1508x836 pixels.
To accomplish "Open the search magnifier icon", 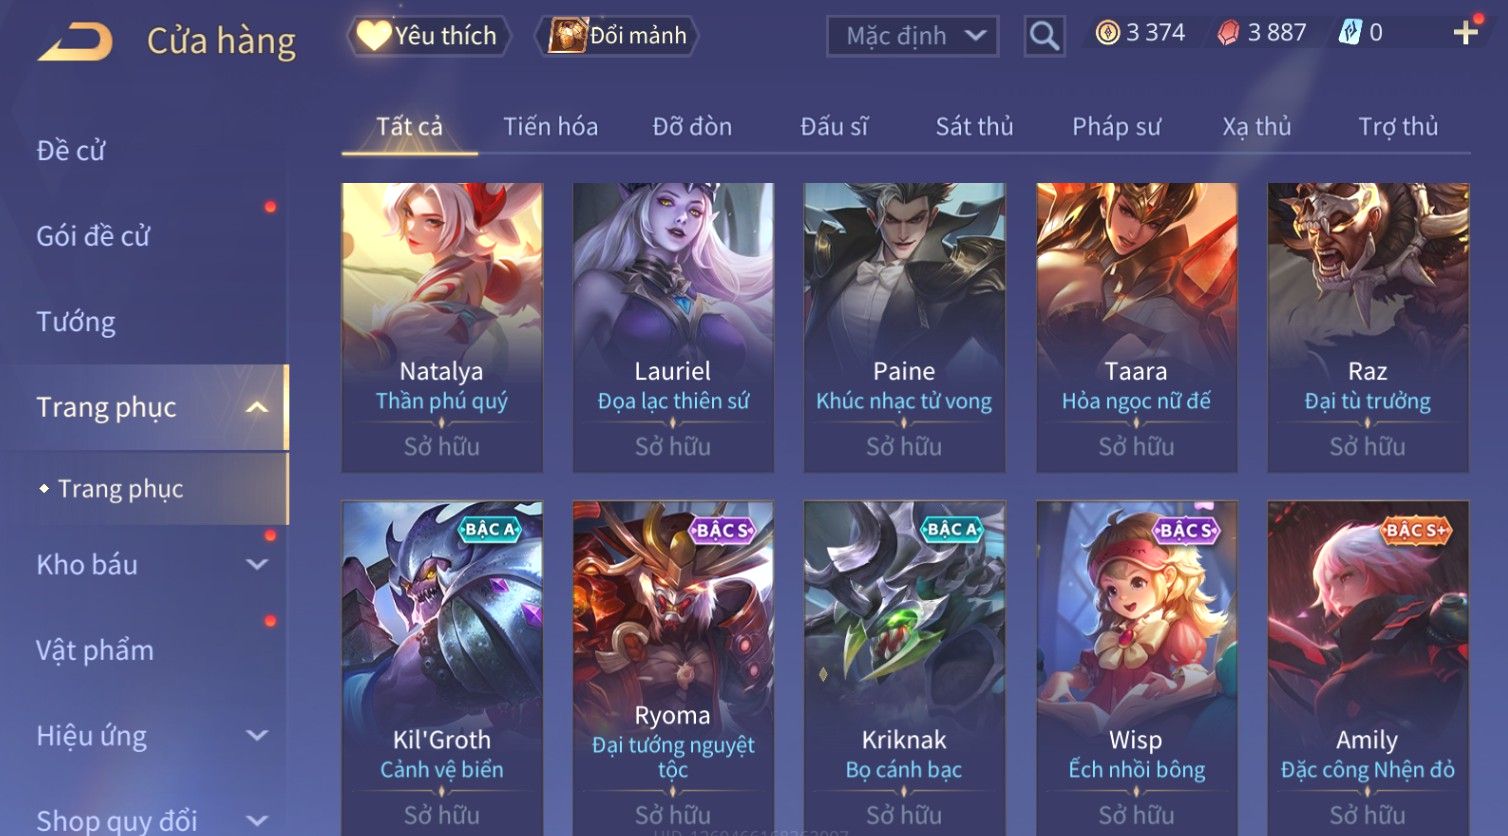I will 1044,36.
